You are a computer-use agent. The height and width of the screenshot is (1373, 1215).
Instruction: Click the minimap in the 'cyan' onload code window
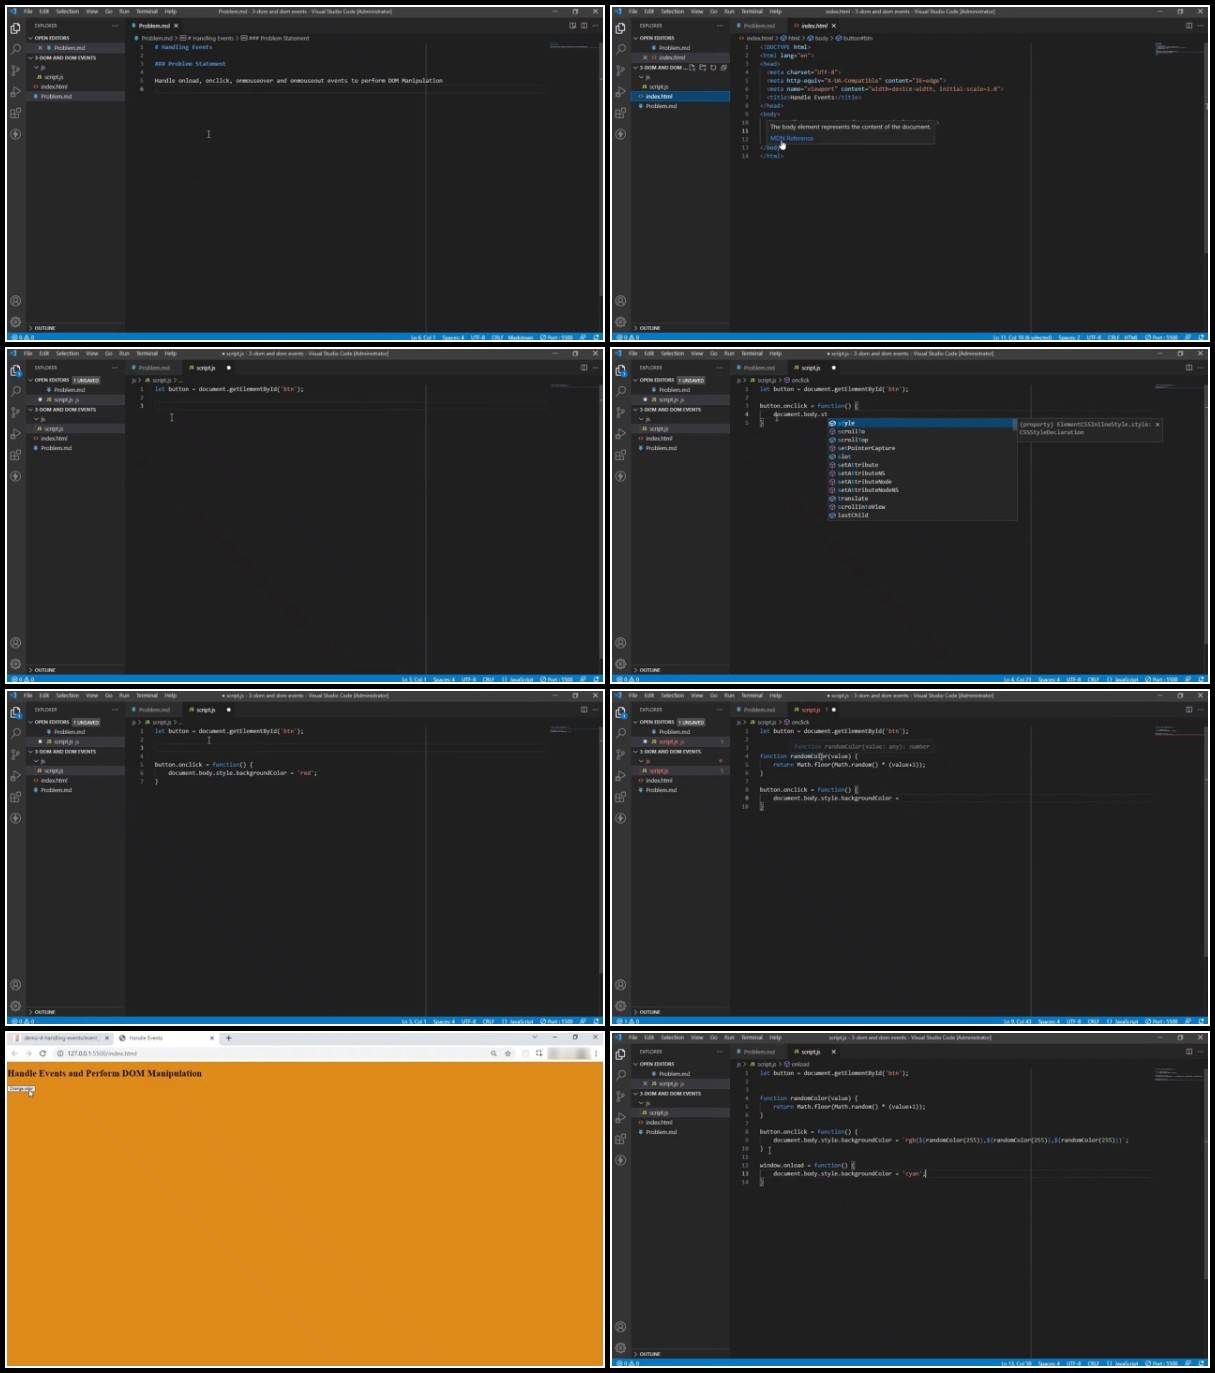(x=1178, y=1076)
